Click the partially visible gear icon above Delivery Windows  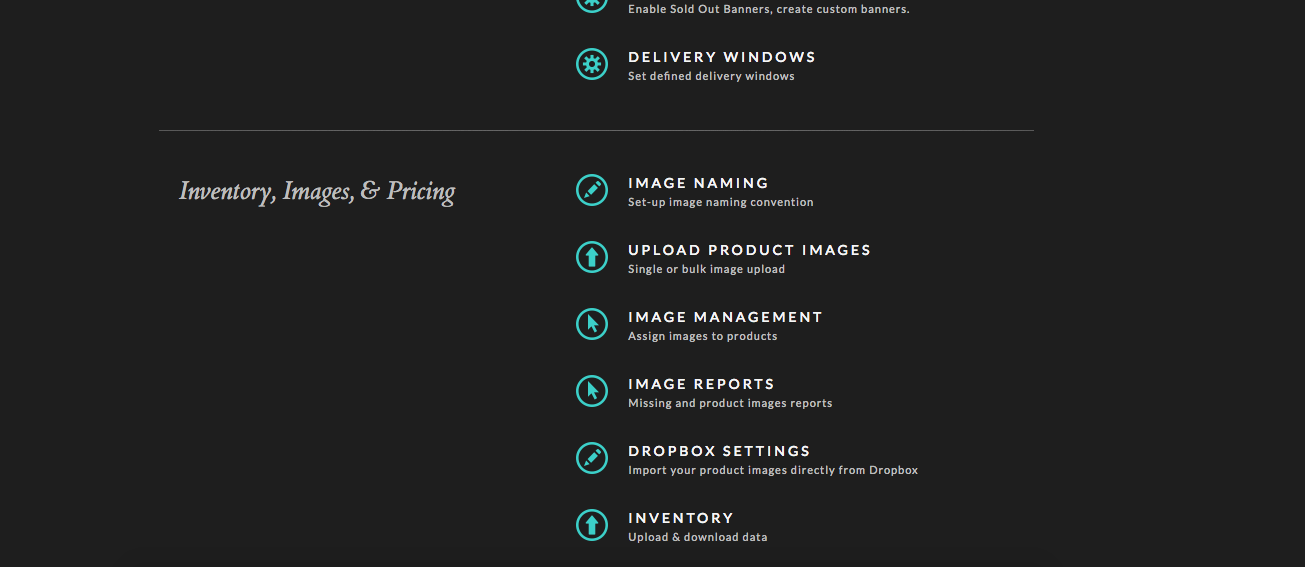[x=592, y=5]
